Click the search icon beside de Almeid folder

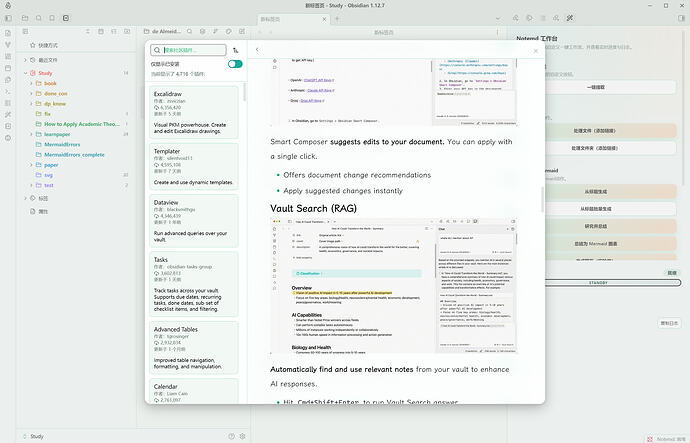pos(189,32)
